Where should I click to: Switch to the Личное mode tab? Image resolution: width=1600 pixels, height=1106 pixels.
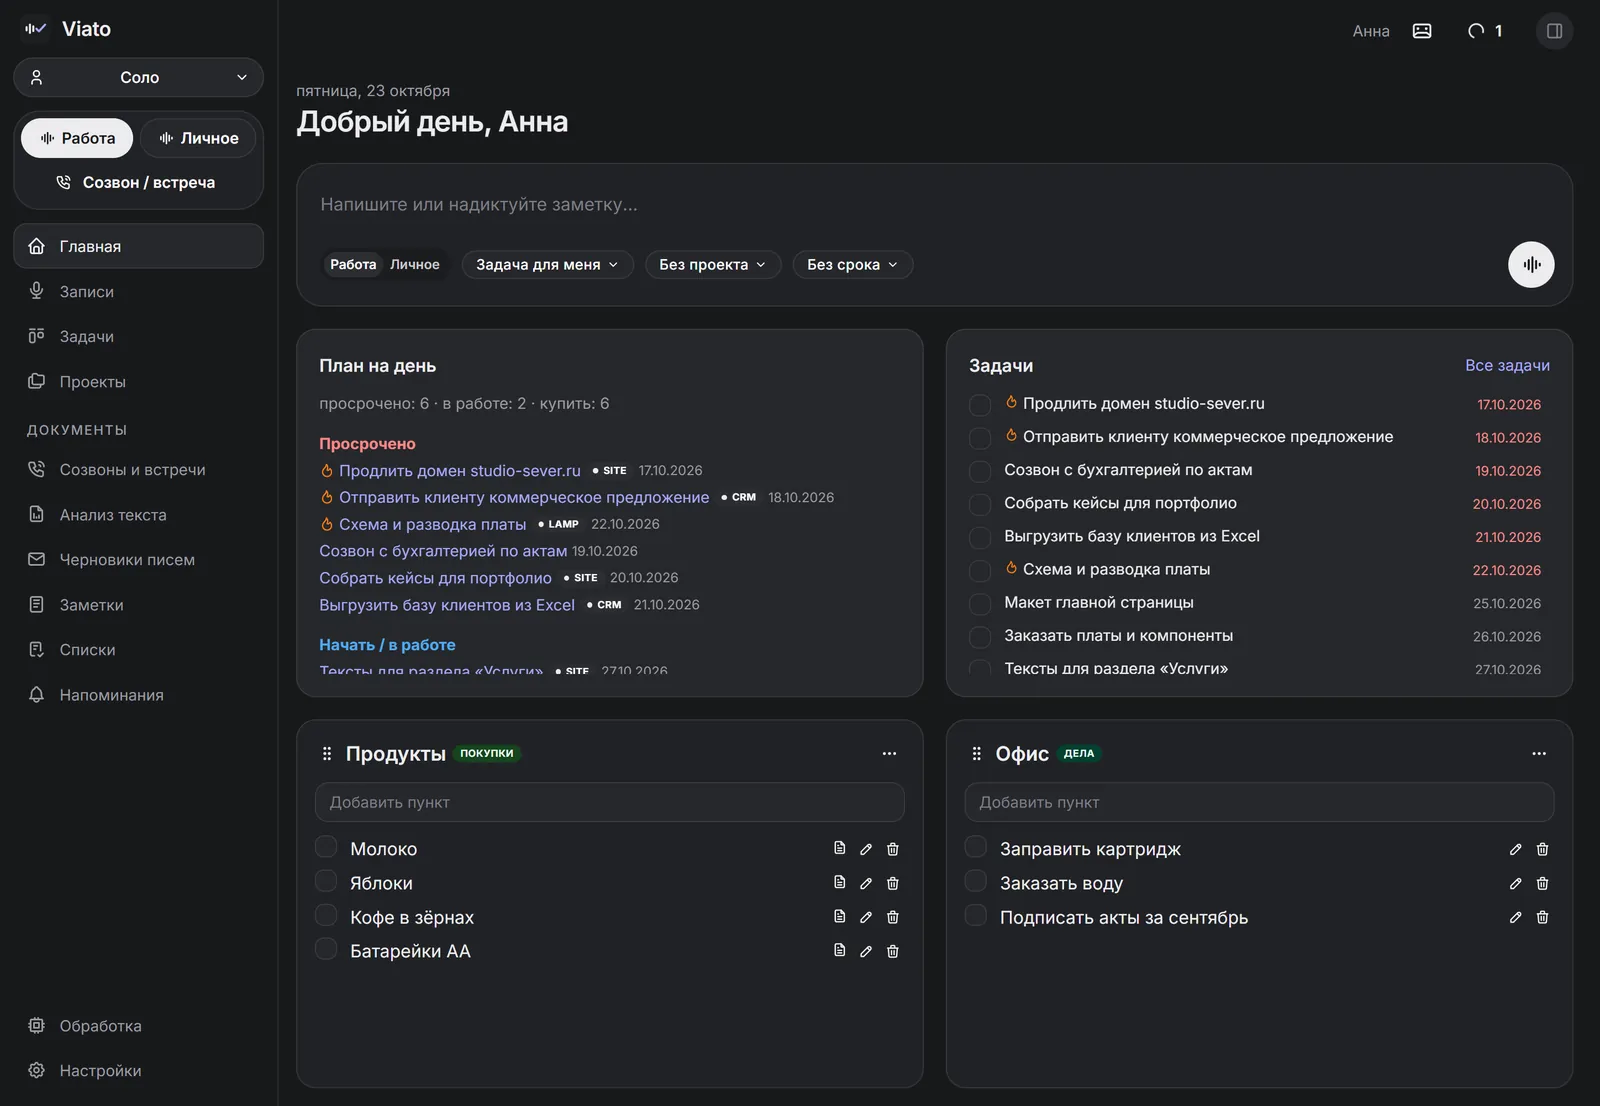198,138
